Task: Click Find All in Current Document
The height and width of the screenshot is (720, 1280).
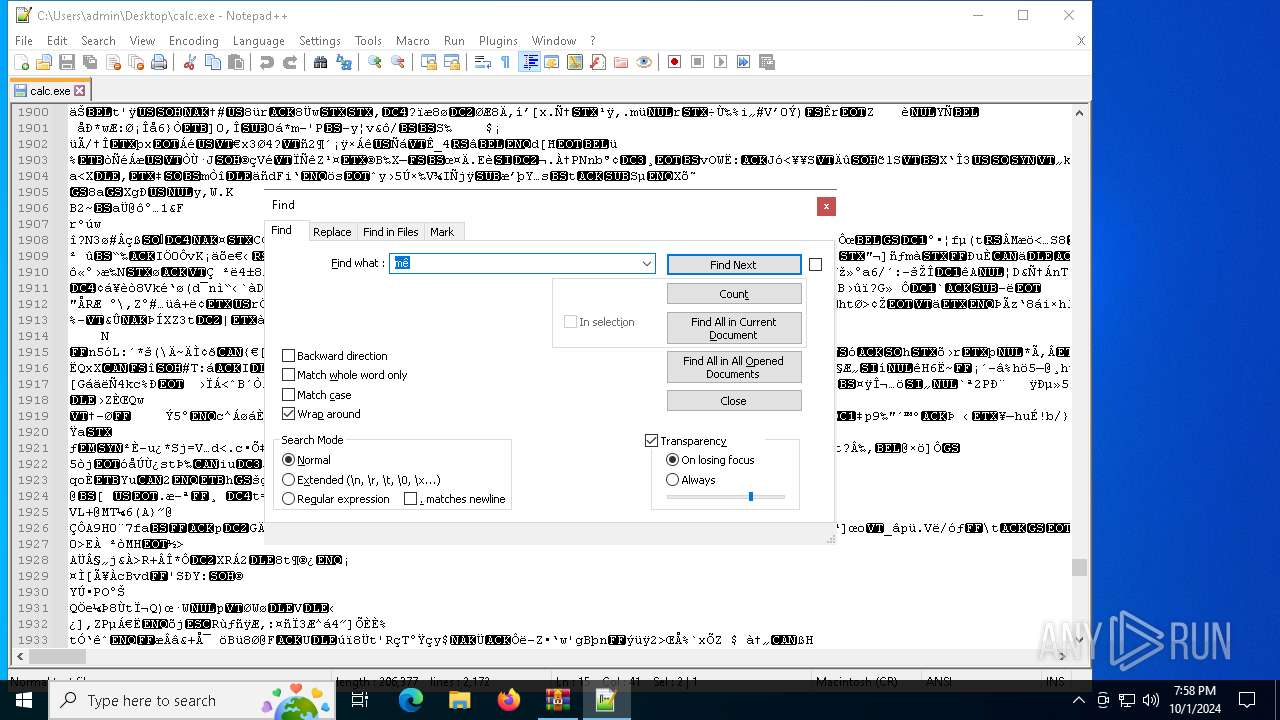Action: click(734, 328)
